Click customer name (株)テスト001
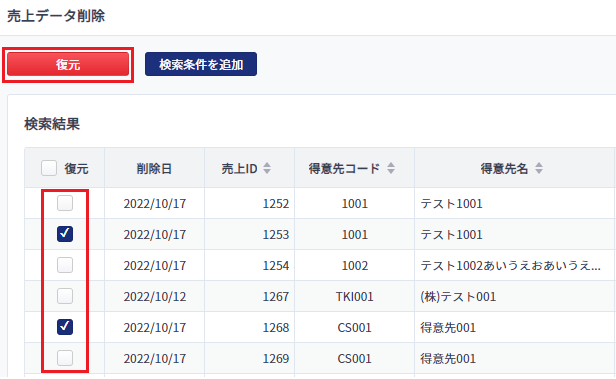 (458, 297)
